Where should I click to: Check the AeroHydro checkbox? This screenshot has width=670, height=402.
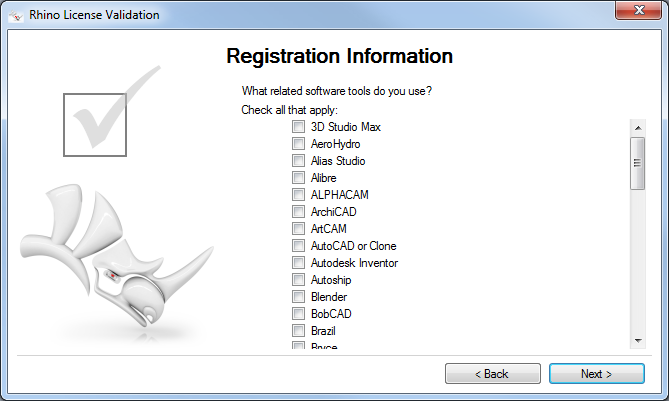298,144
